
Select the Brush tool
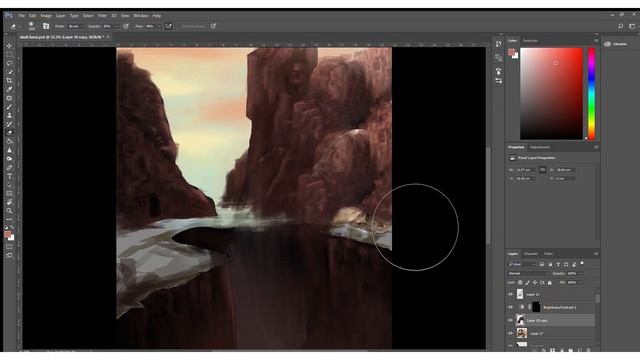[x=9, y=107]
